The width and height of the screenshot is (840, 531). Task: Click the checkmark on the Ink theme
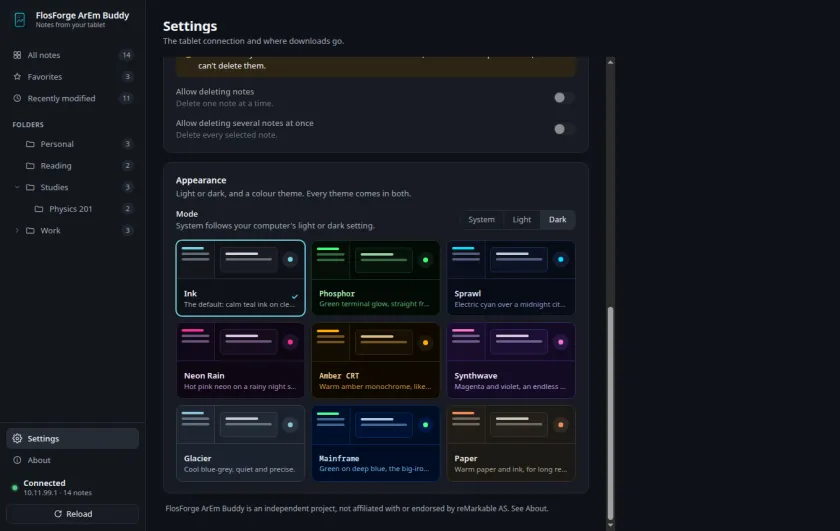295,296
